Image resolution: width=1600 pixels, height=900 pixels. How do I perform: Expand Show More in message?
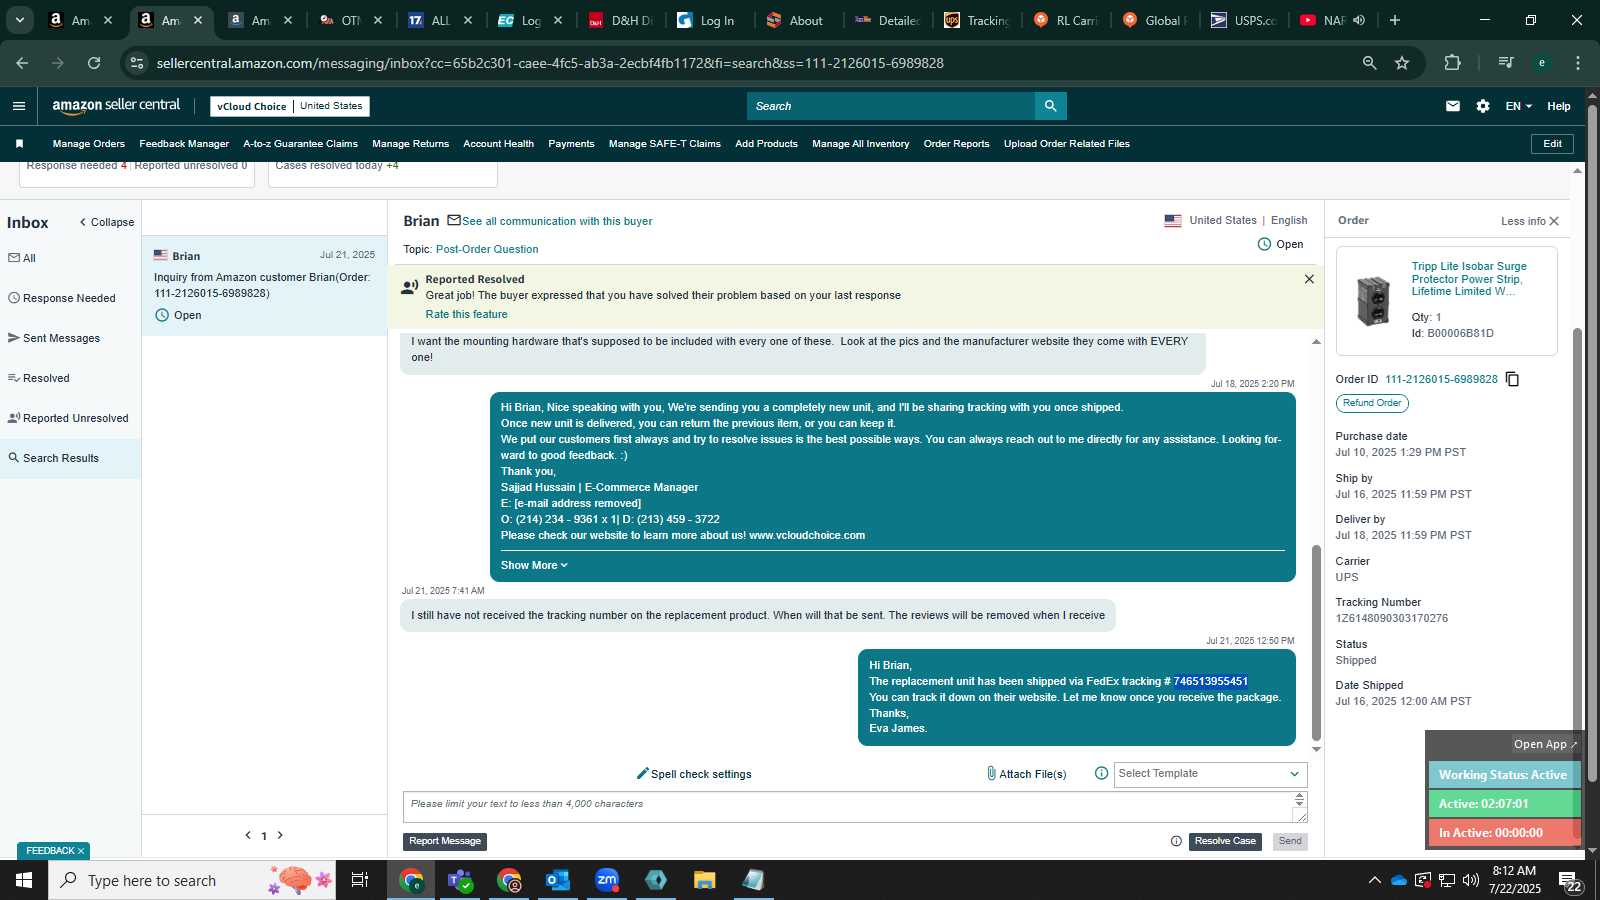coord(534,565)
